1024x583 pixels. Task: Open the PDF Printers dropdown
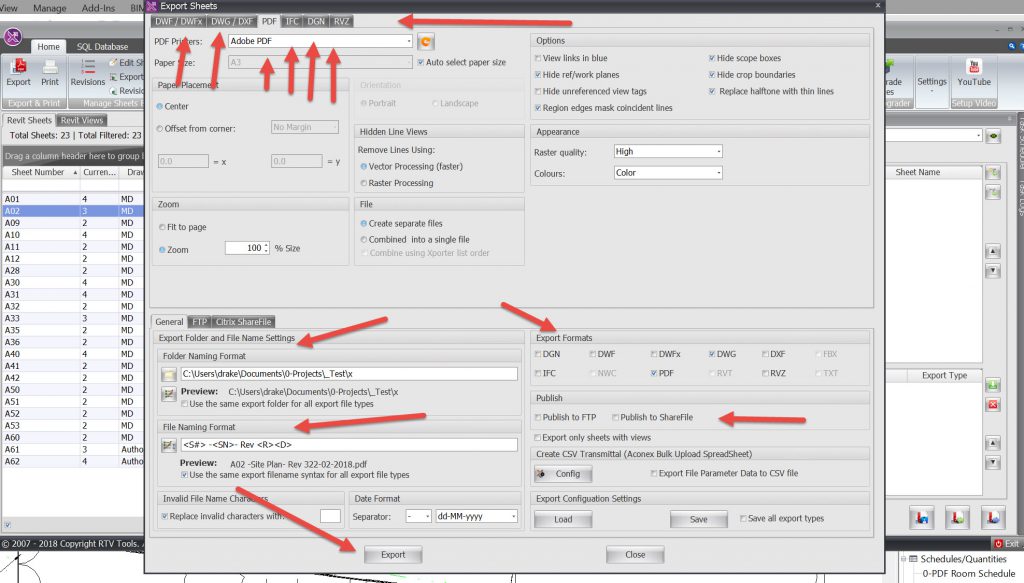(408, 42)
